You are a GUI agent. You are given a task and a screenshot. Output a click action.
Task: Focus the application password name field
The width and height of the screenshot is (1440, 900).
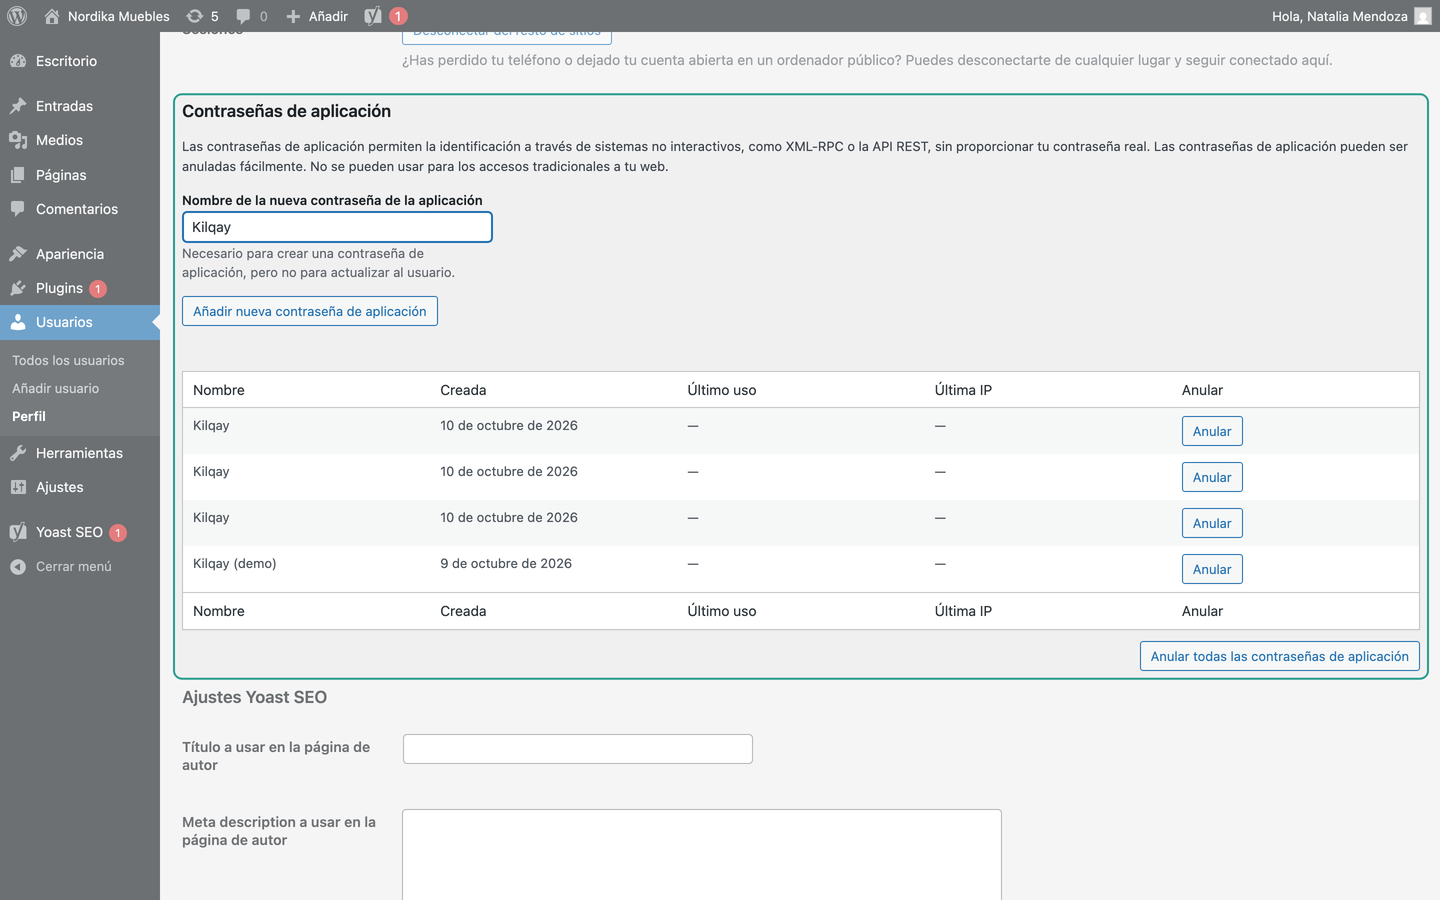(x=337, y=227)
